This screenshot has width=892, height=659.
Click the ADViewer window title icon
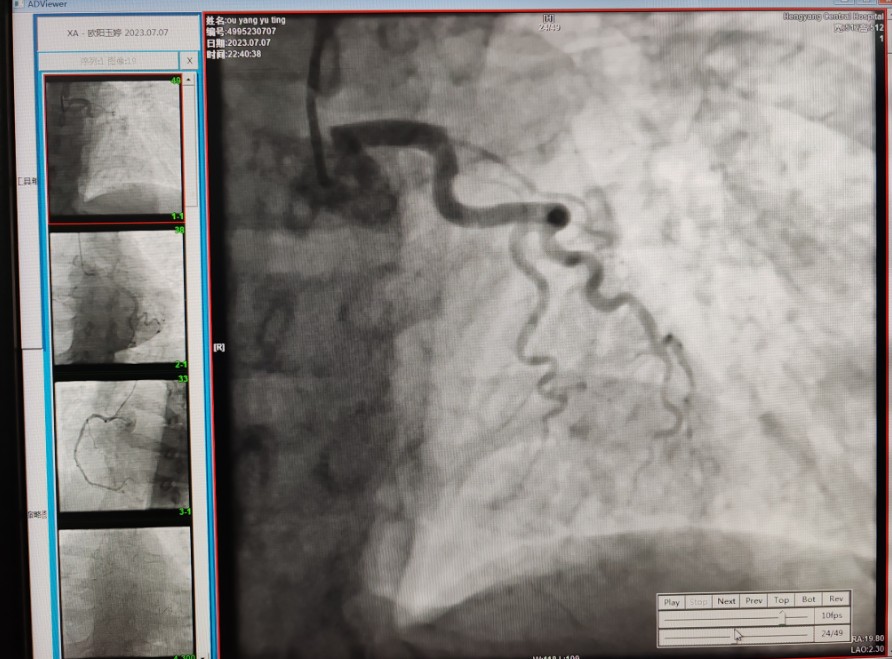[x=5, y=4]
